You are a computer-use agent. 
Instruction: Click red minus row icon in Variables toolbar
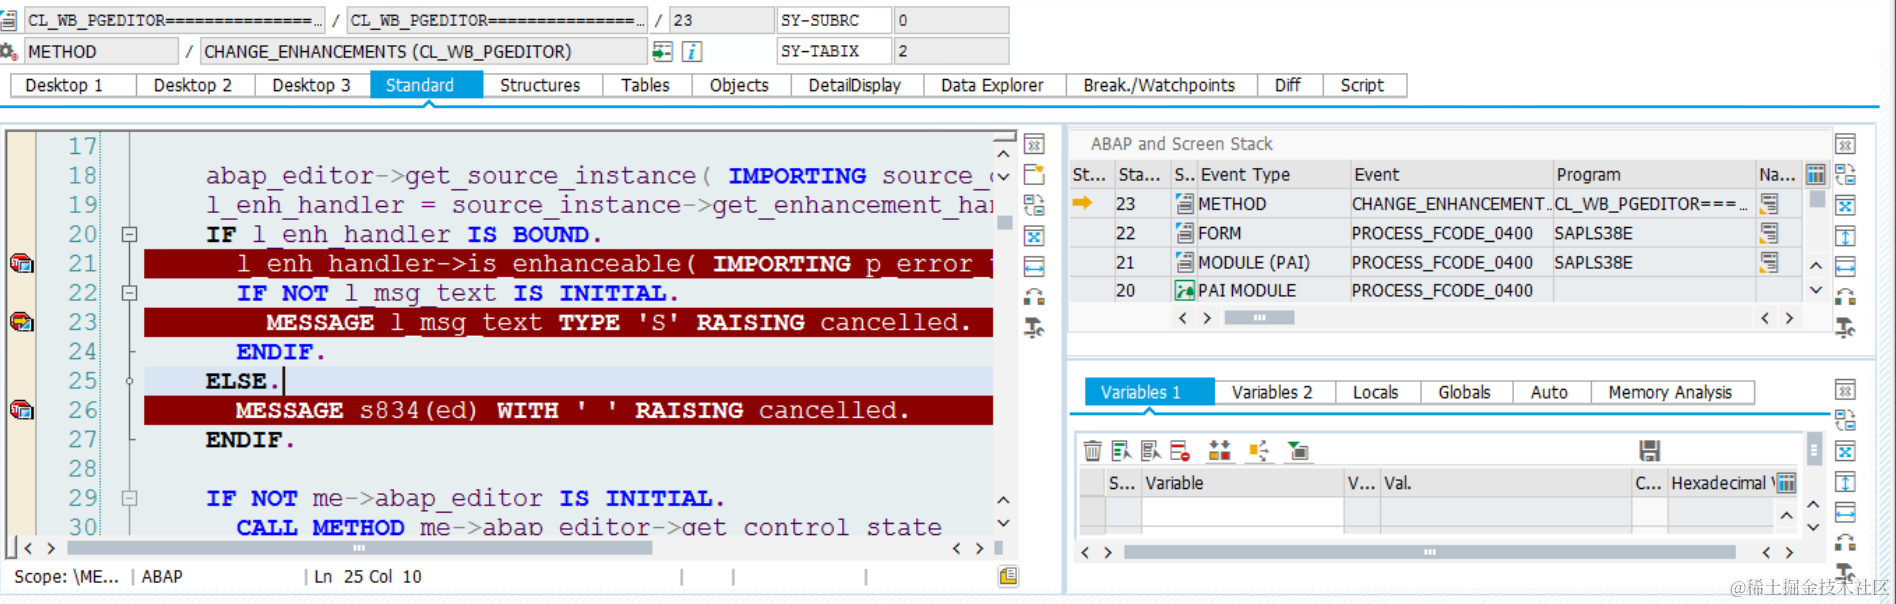[1180, 451]
